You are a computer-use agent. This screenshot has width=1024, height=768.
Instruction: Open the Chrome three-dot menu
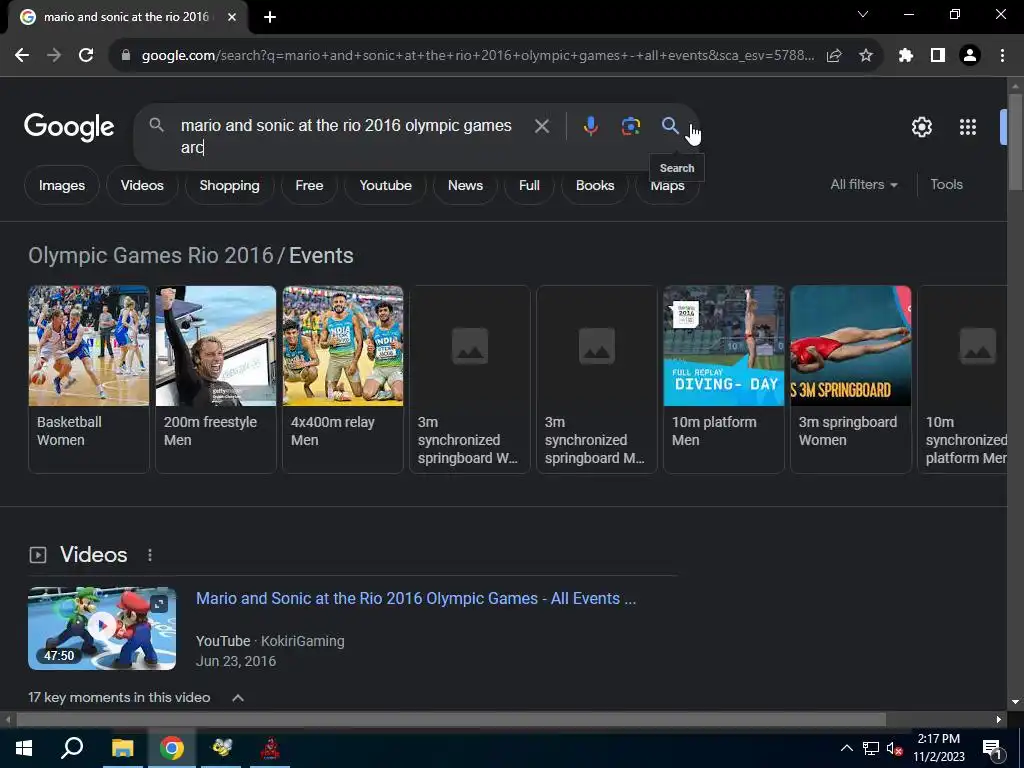[x=1002, y=56]
